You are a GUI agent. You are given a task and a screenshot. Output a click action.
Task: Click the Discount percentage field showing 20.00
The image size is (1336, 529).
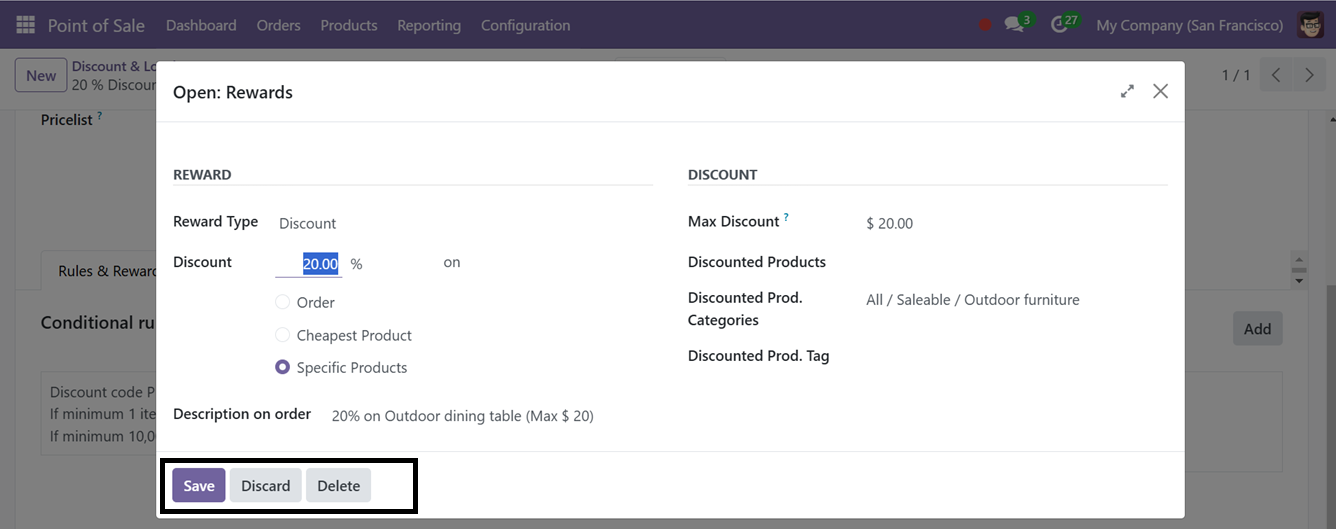point(308,264)
